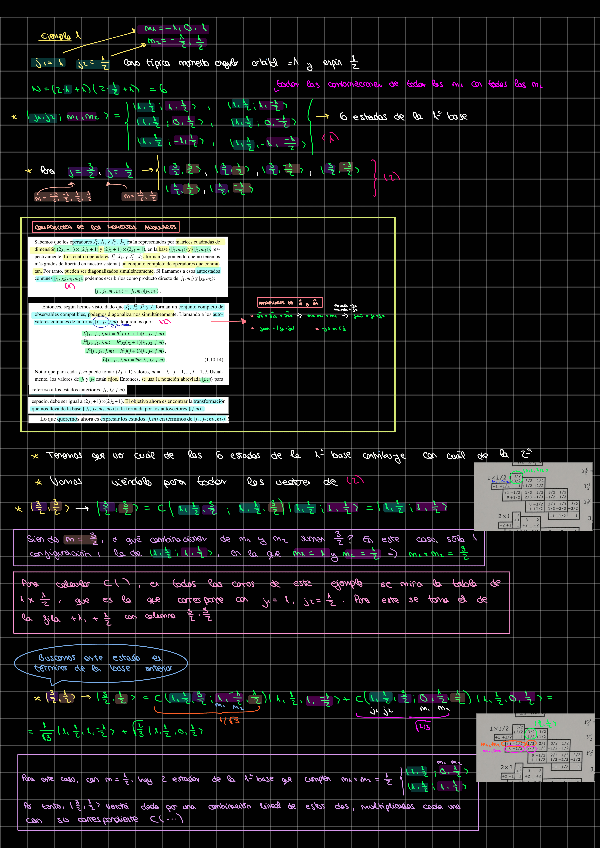
Task: Click the yellow "Ejemplo 1" heading
Action: pyautogui.click(x=62, y=36)
